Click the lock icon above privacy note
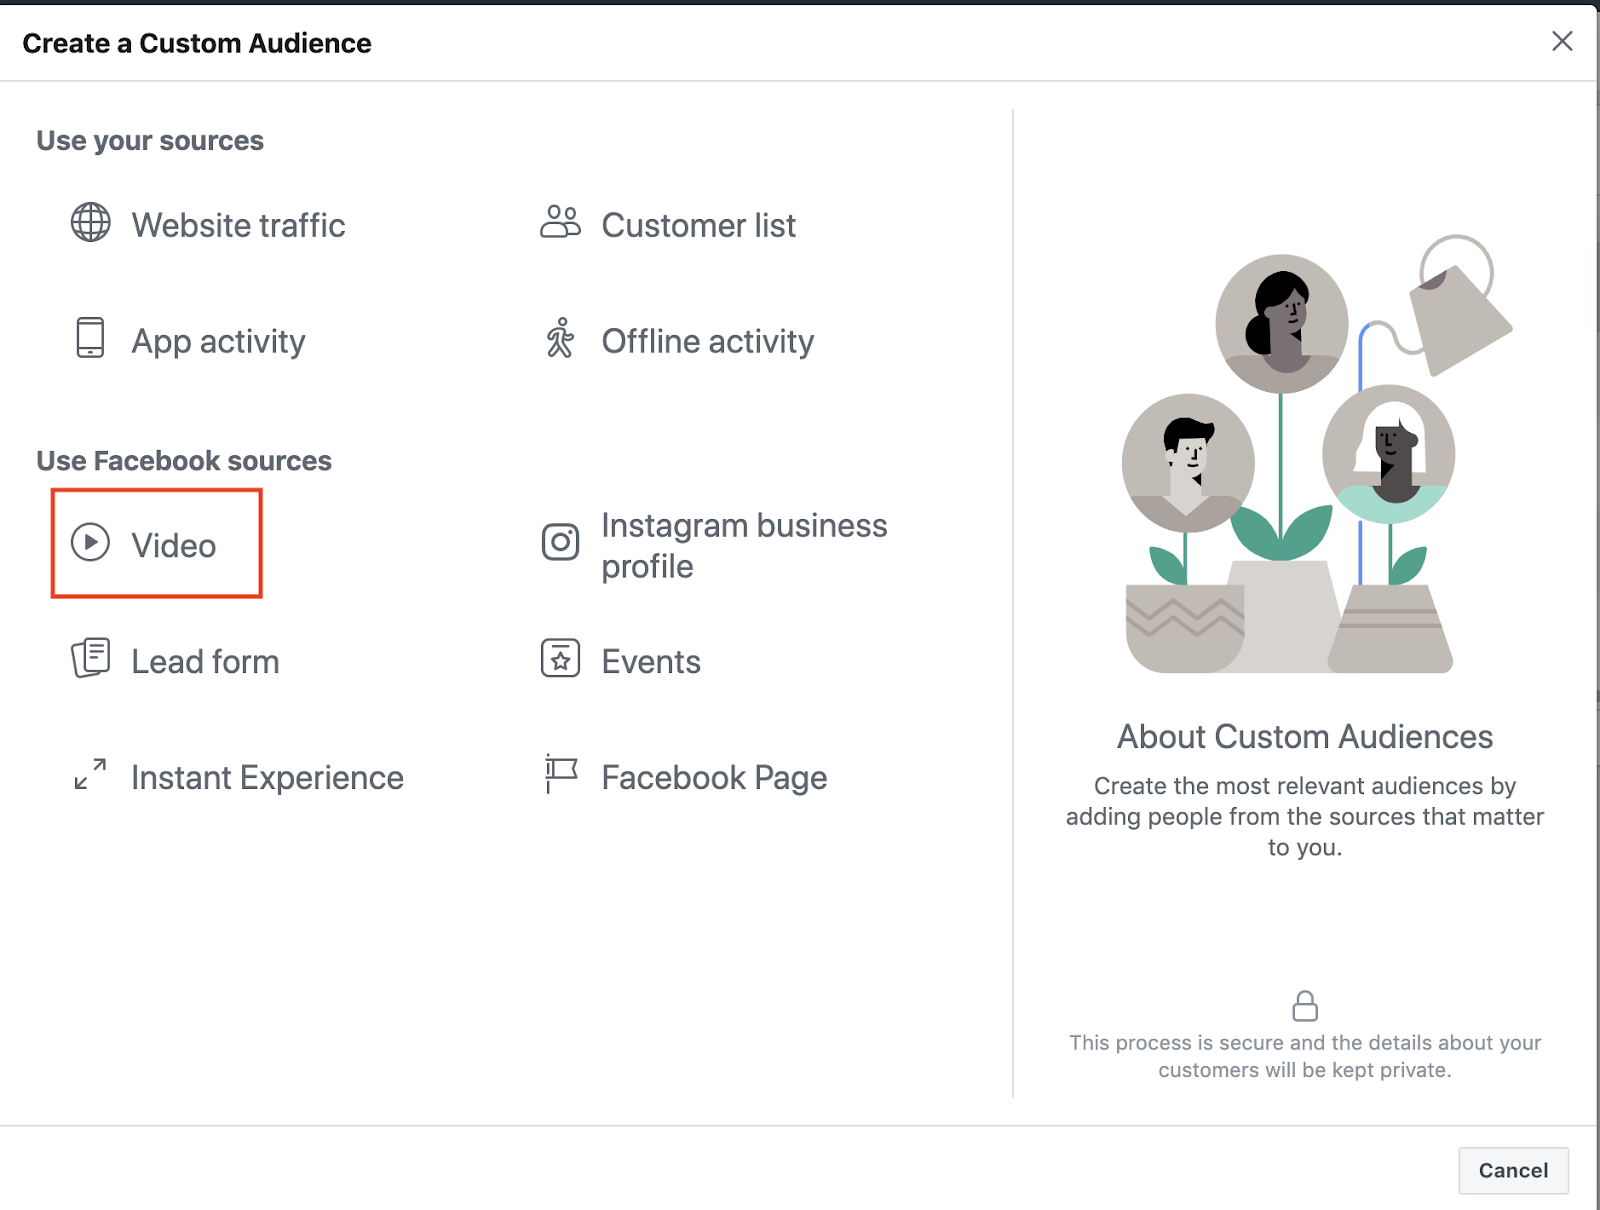 click(1304, 1006)
